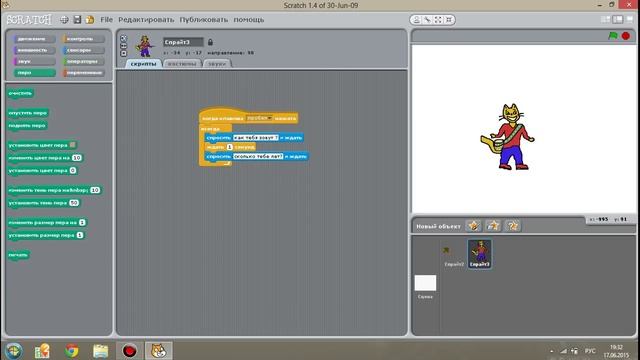Open the Помощь menu

coord(249,20)
